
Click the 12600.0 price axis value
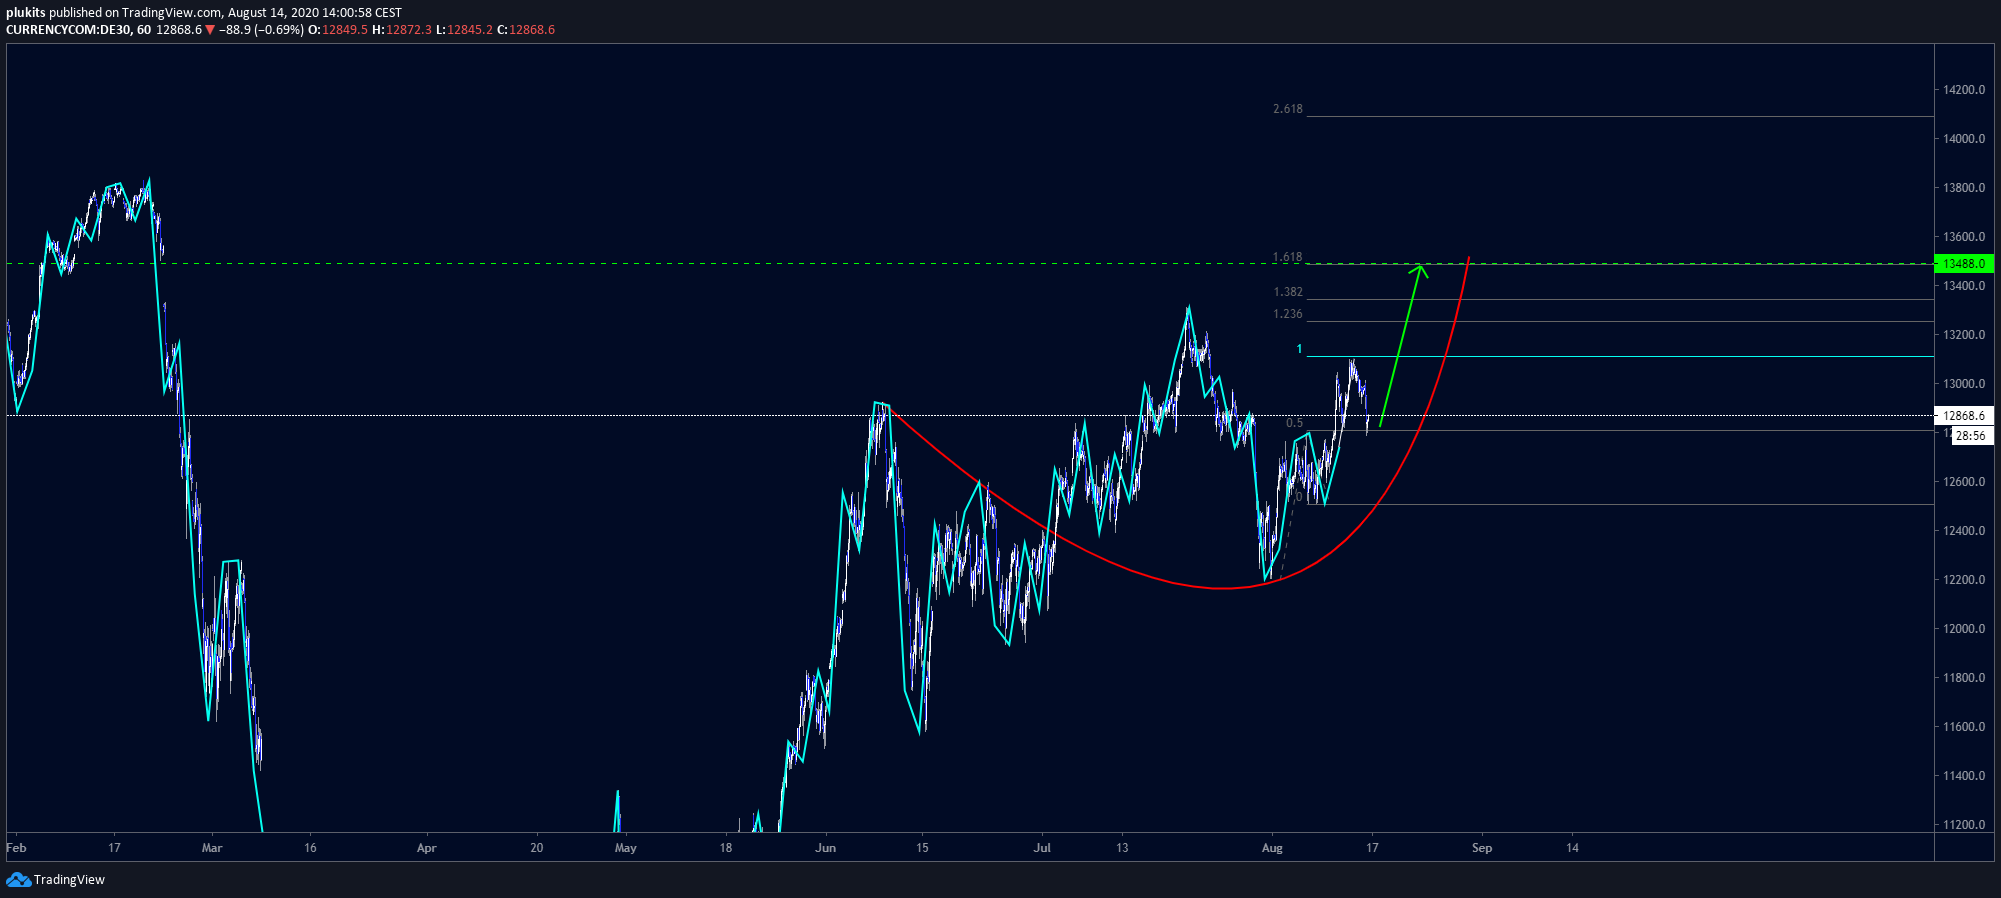[1964, 482]
